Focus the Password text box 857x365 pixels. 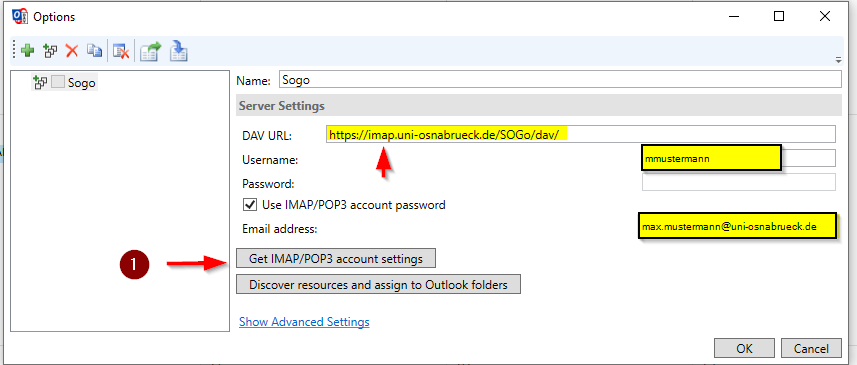point(738,182)
